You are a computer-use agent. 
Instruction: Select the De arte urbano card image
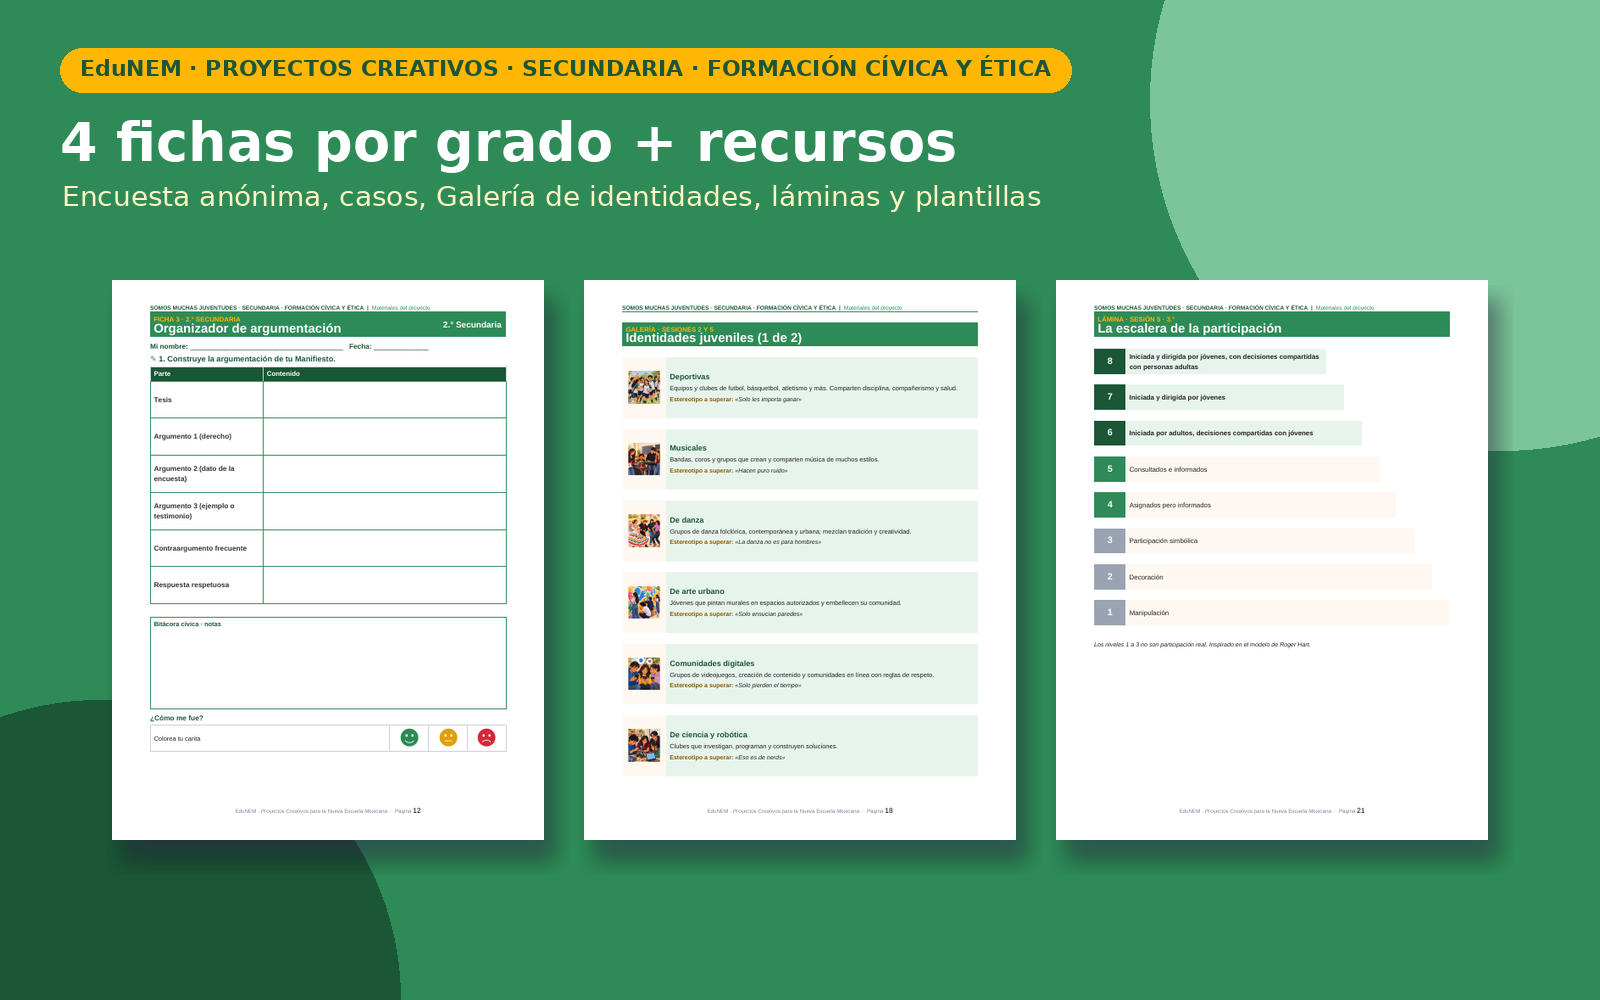pos(644,602)
